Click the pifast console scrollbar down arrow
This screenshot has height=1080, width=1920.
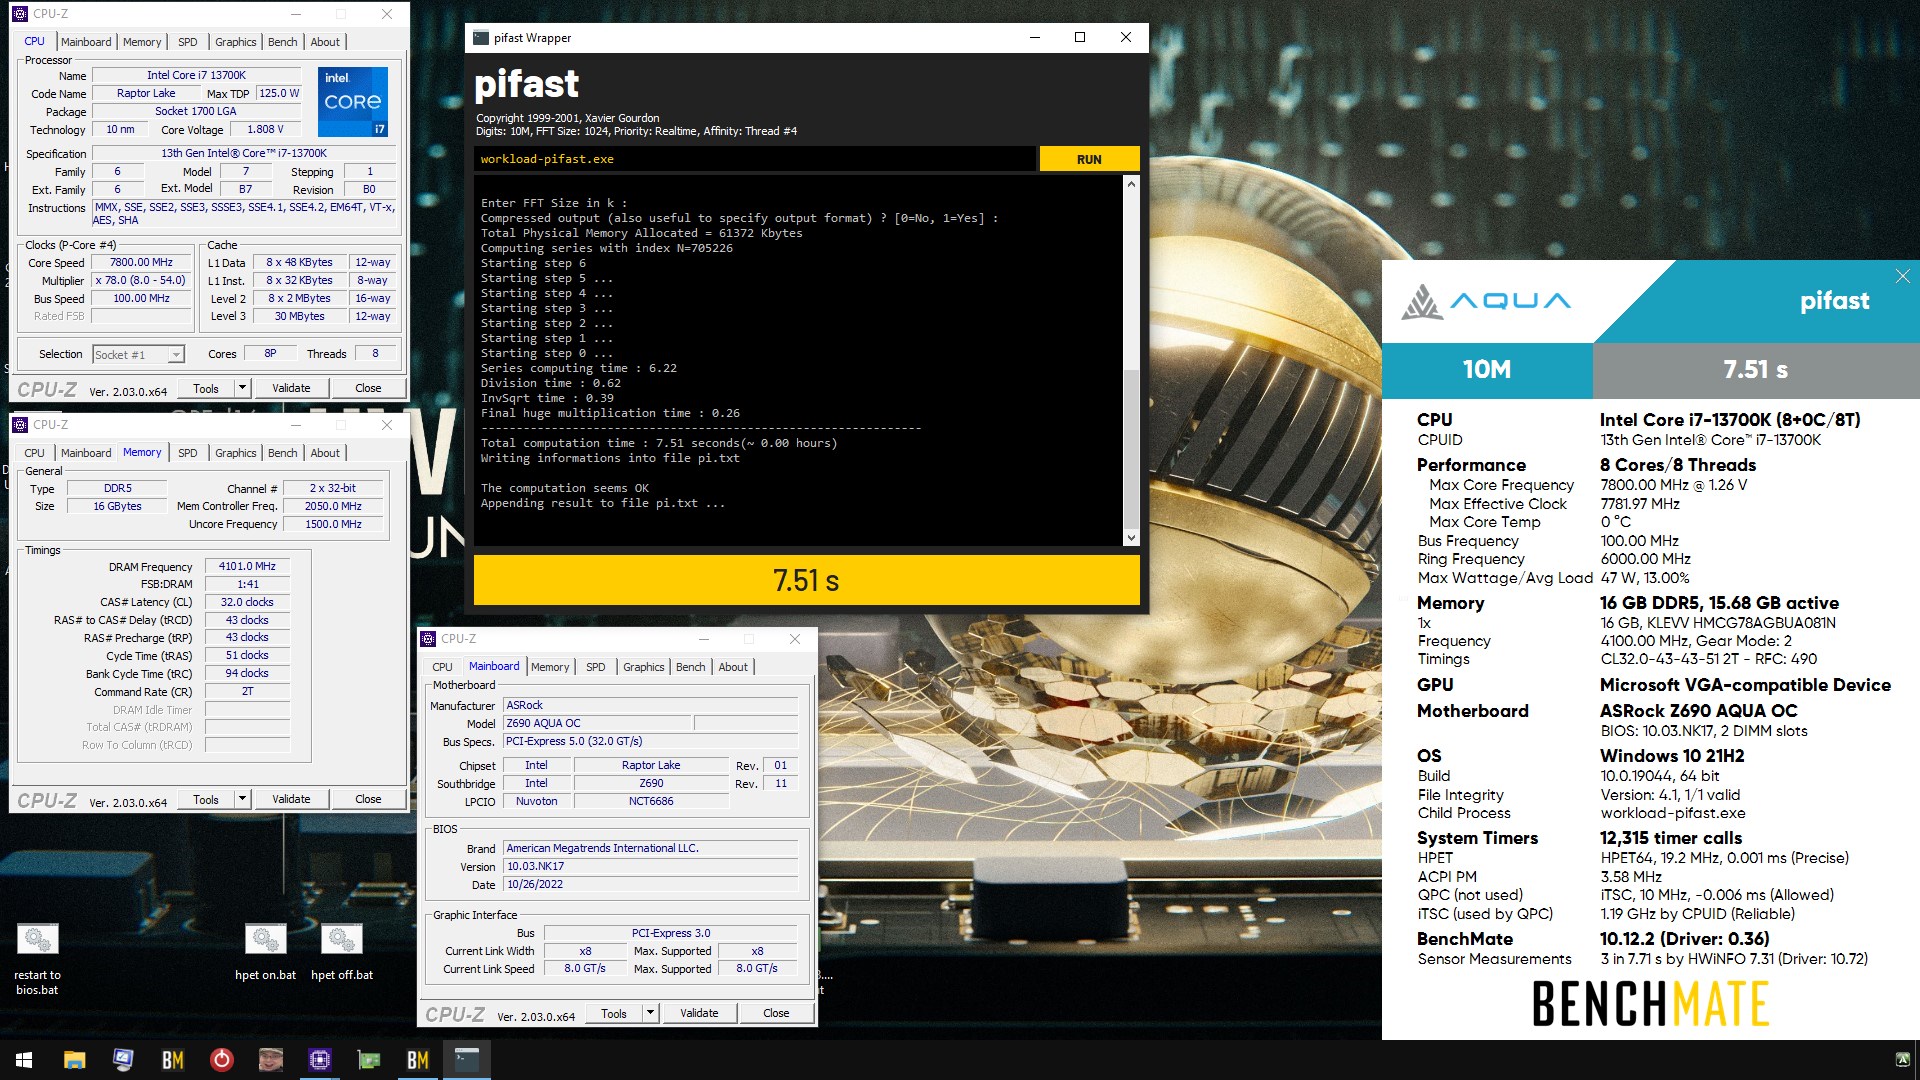(x=1131, y=538)
